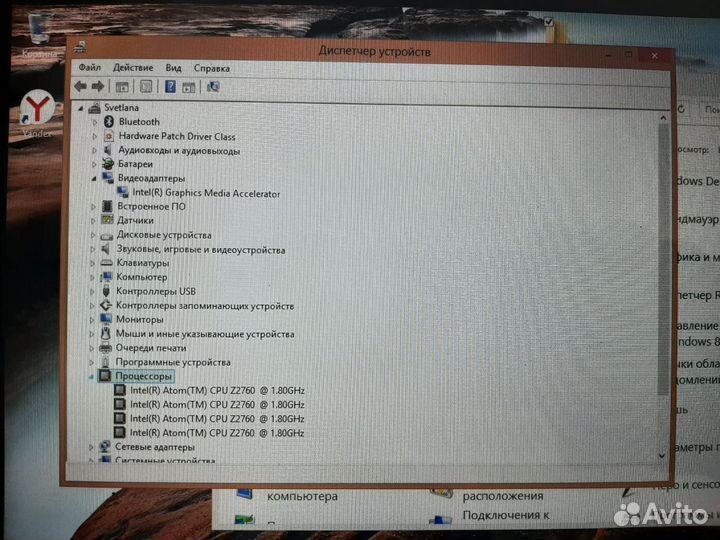The height and width of the screenshot is (540, 720).
Task: Open the Файл menu
Action: coord(90,68)
